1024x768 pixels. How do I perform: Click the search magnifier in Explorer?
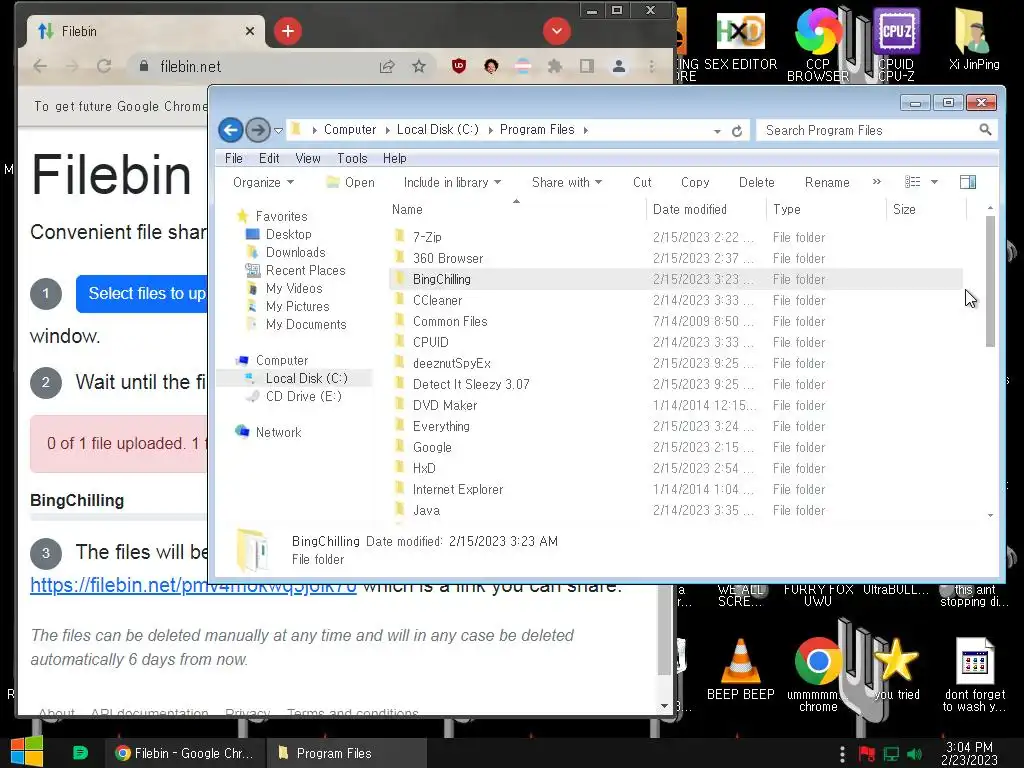(x=985, y=130)
